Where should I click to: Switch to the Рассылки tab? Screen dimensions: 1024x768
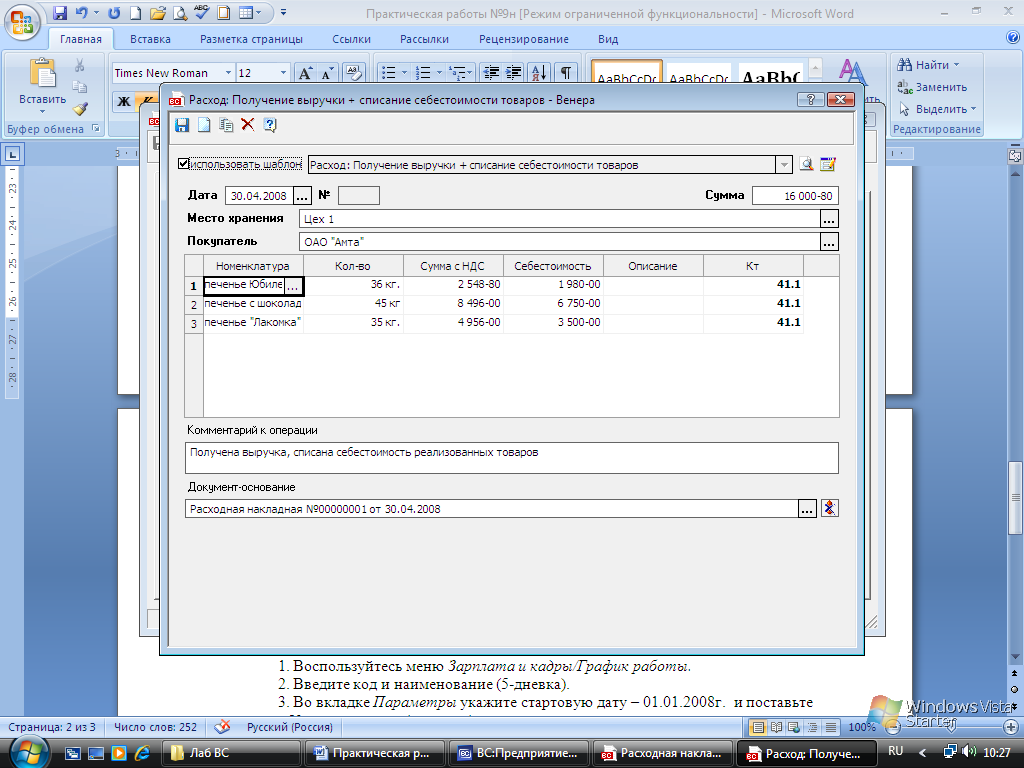[x=424, y=39]
